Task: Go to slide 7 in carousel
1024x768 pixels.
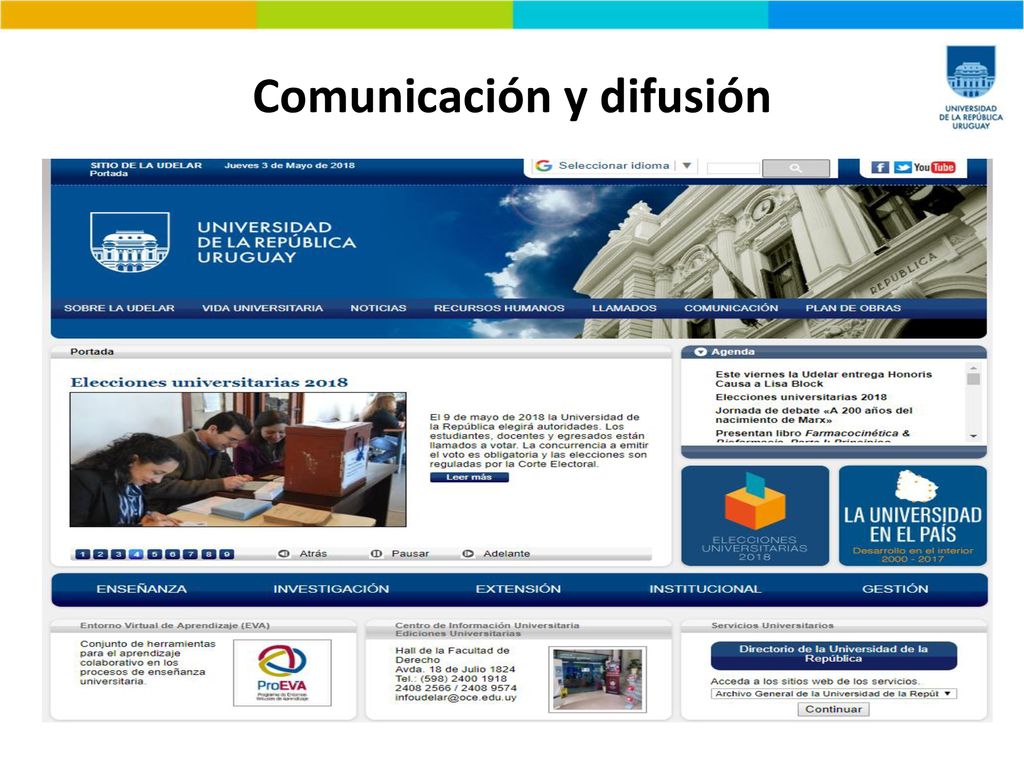Action: (190, 554)
